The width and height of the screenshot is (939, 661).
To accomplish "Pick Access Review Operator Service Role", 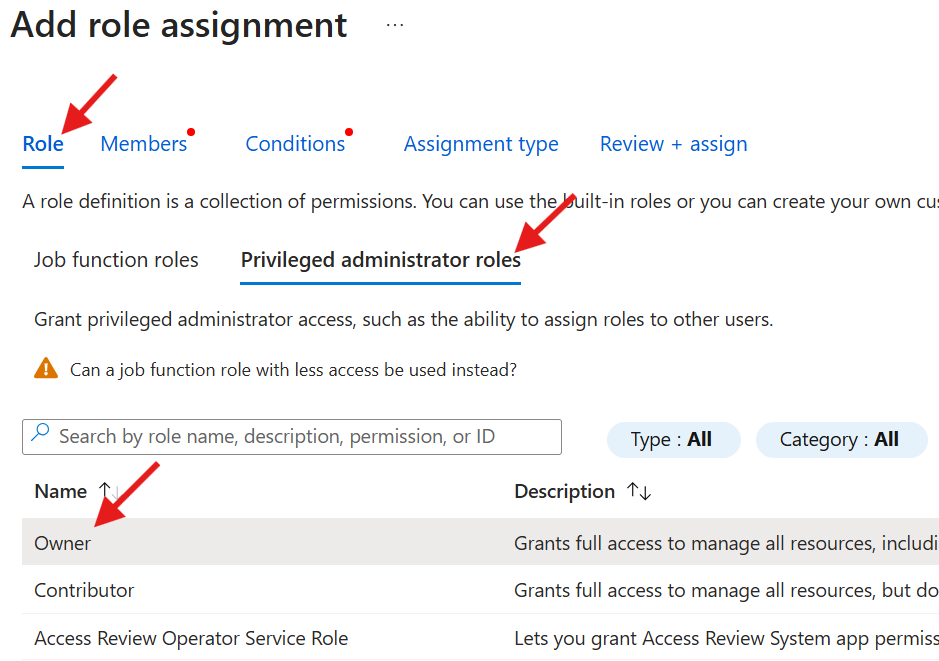I will pyautogui.click(x=191, y=638).
